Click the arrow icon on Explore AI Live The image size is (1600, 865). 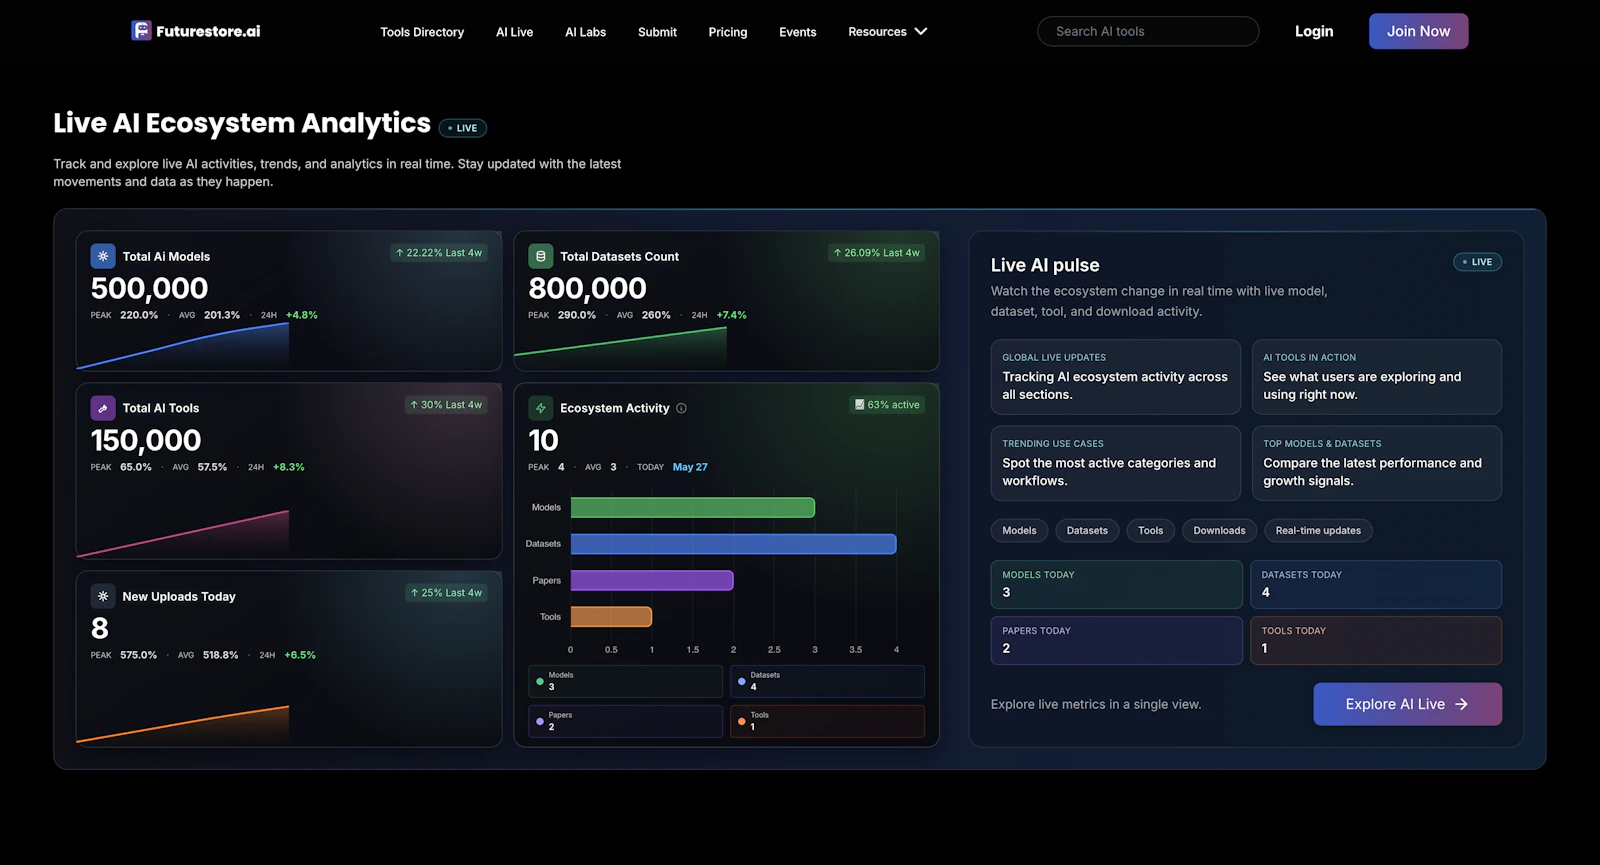click(x=1462, y=704)
